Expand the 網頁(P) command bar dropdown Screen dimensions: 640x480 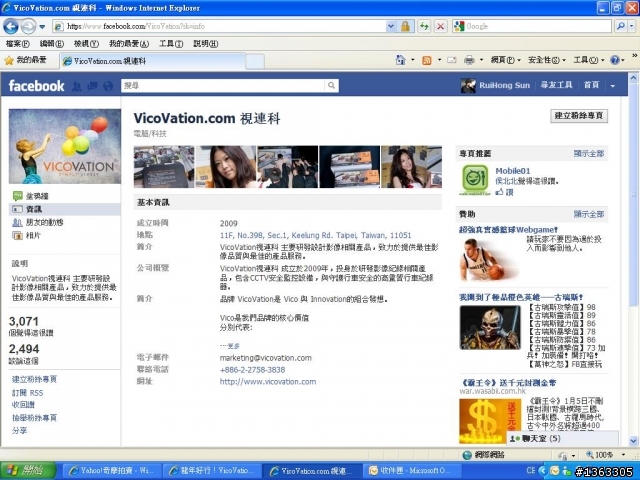pos(506,60)
